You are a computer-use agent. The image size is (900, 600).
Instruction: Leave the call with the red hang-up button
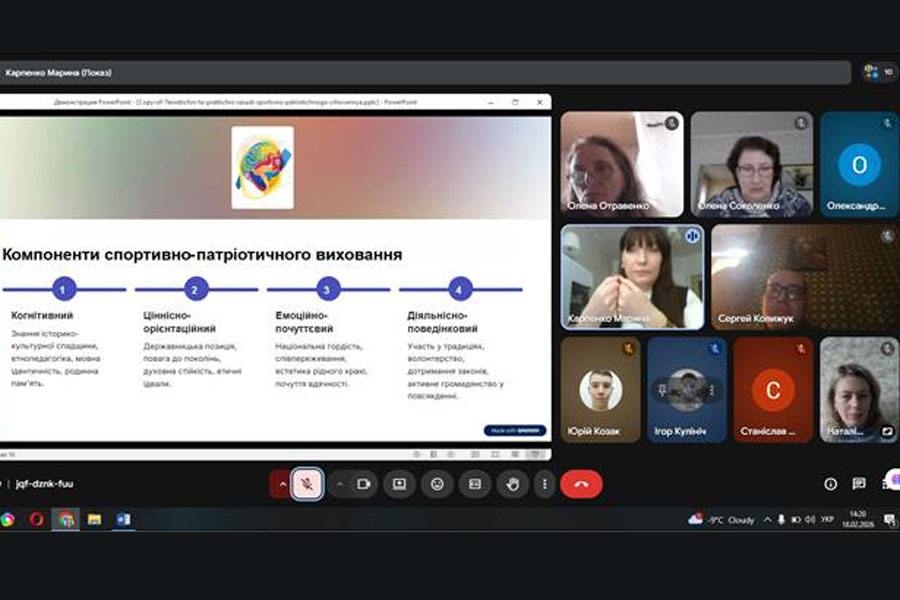pyautogui.click(x=581, y=484)
